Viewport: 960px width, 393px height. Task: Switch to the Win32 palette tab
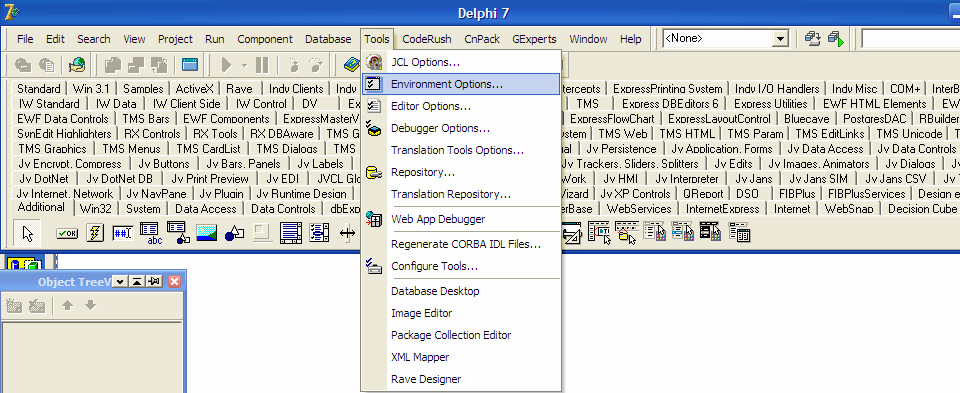96,208
